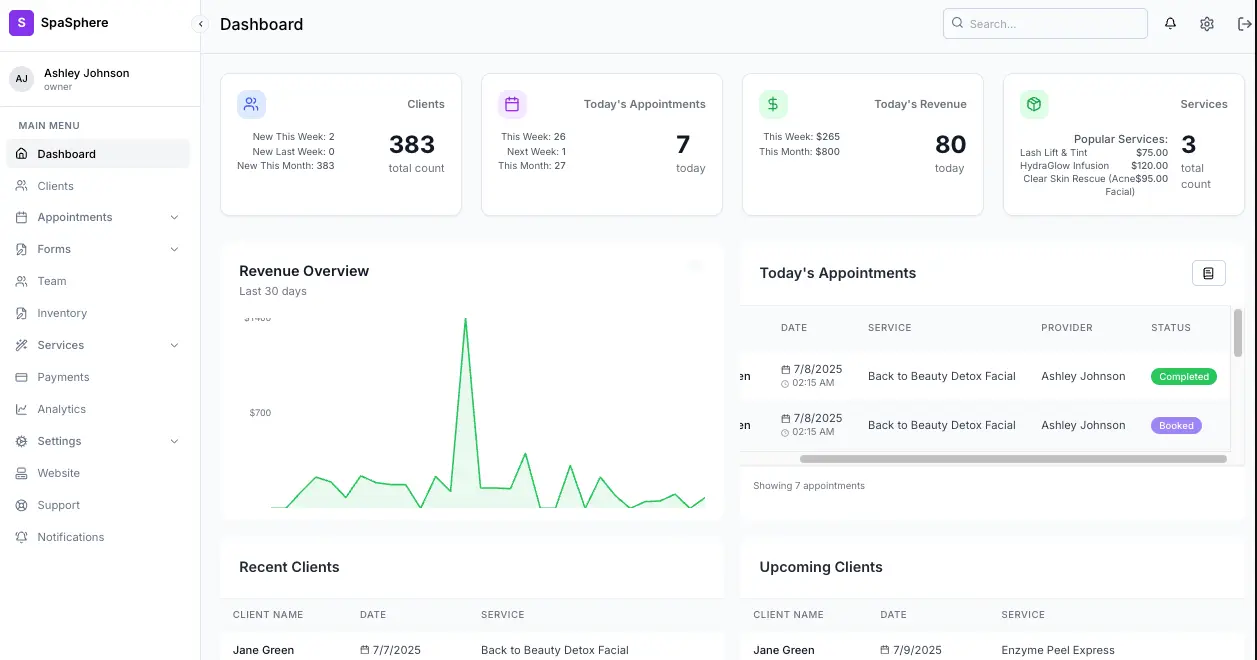This screenshot has width=1257, height=660.
Task: Click the logout icon in header
Action: coord(1244,24)
